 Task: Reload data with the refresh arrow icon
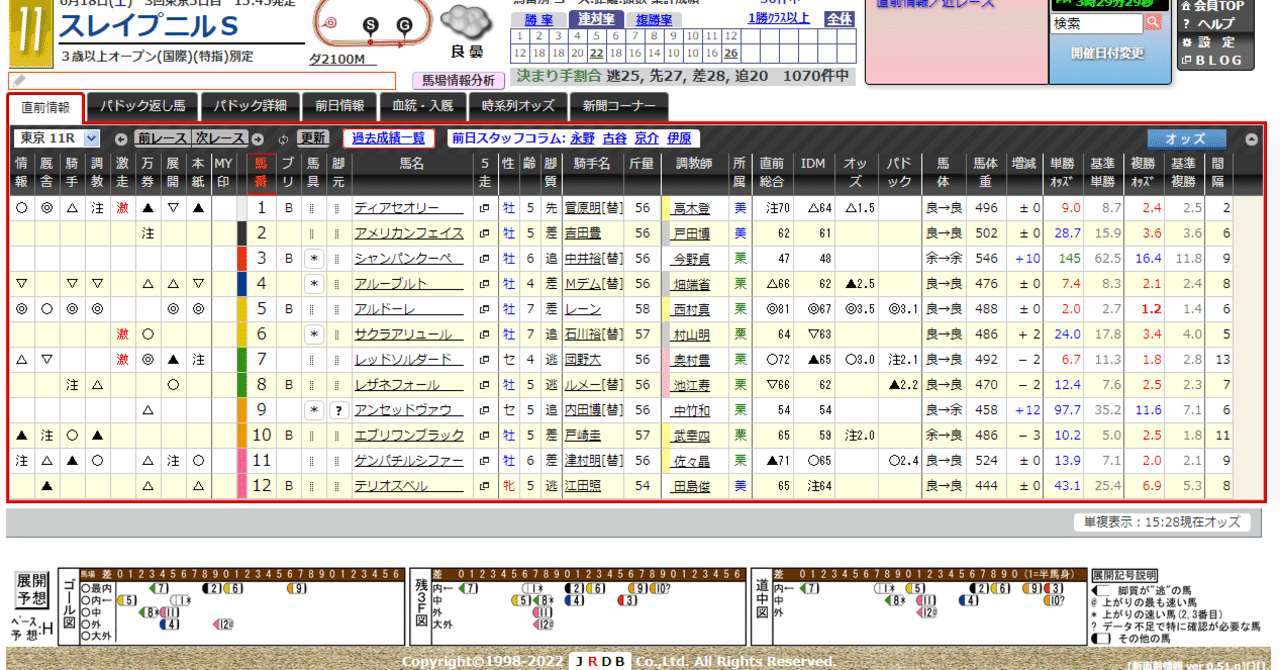click(x=284, y=138)
